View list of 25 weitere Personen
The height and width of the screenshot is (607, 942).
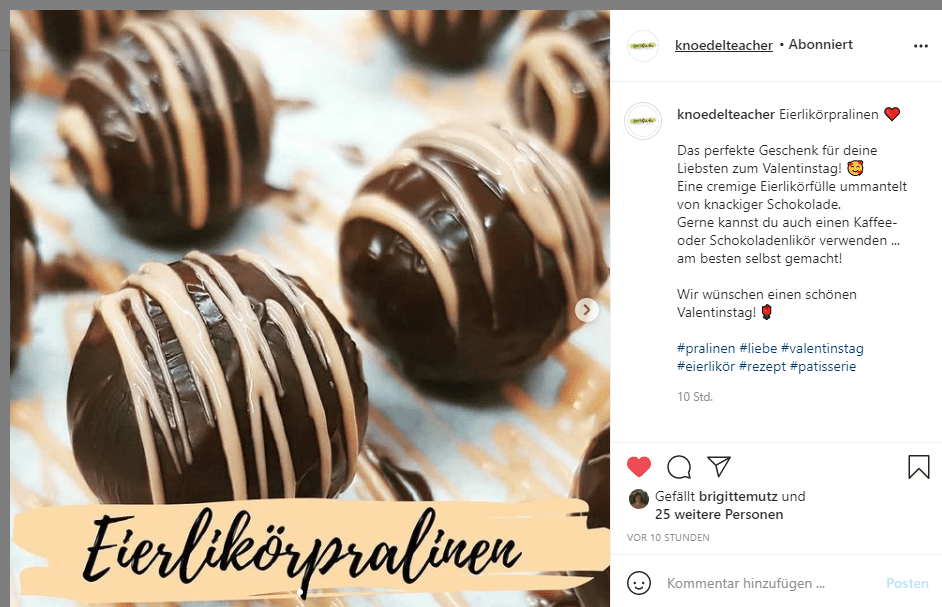pos(719,514)
